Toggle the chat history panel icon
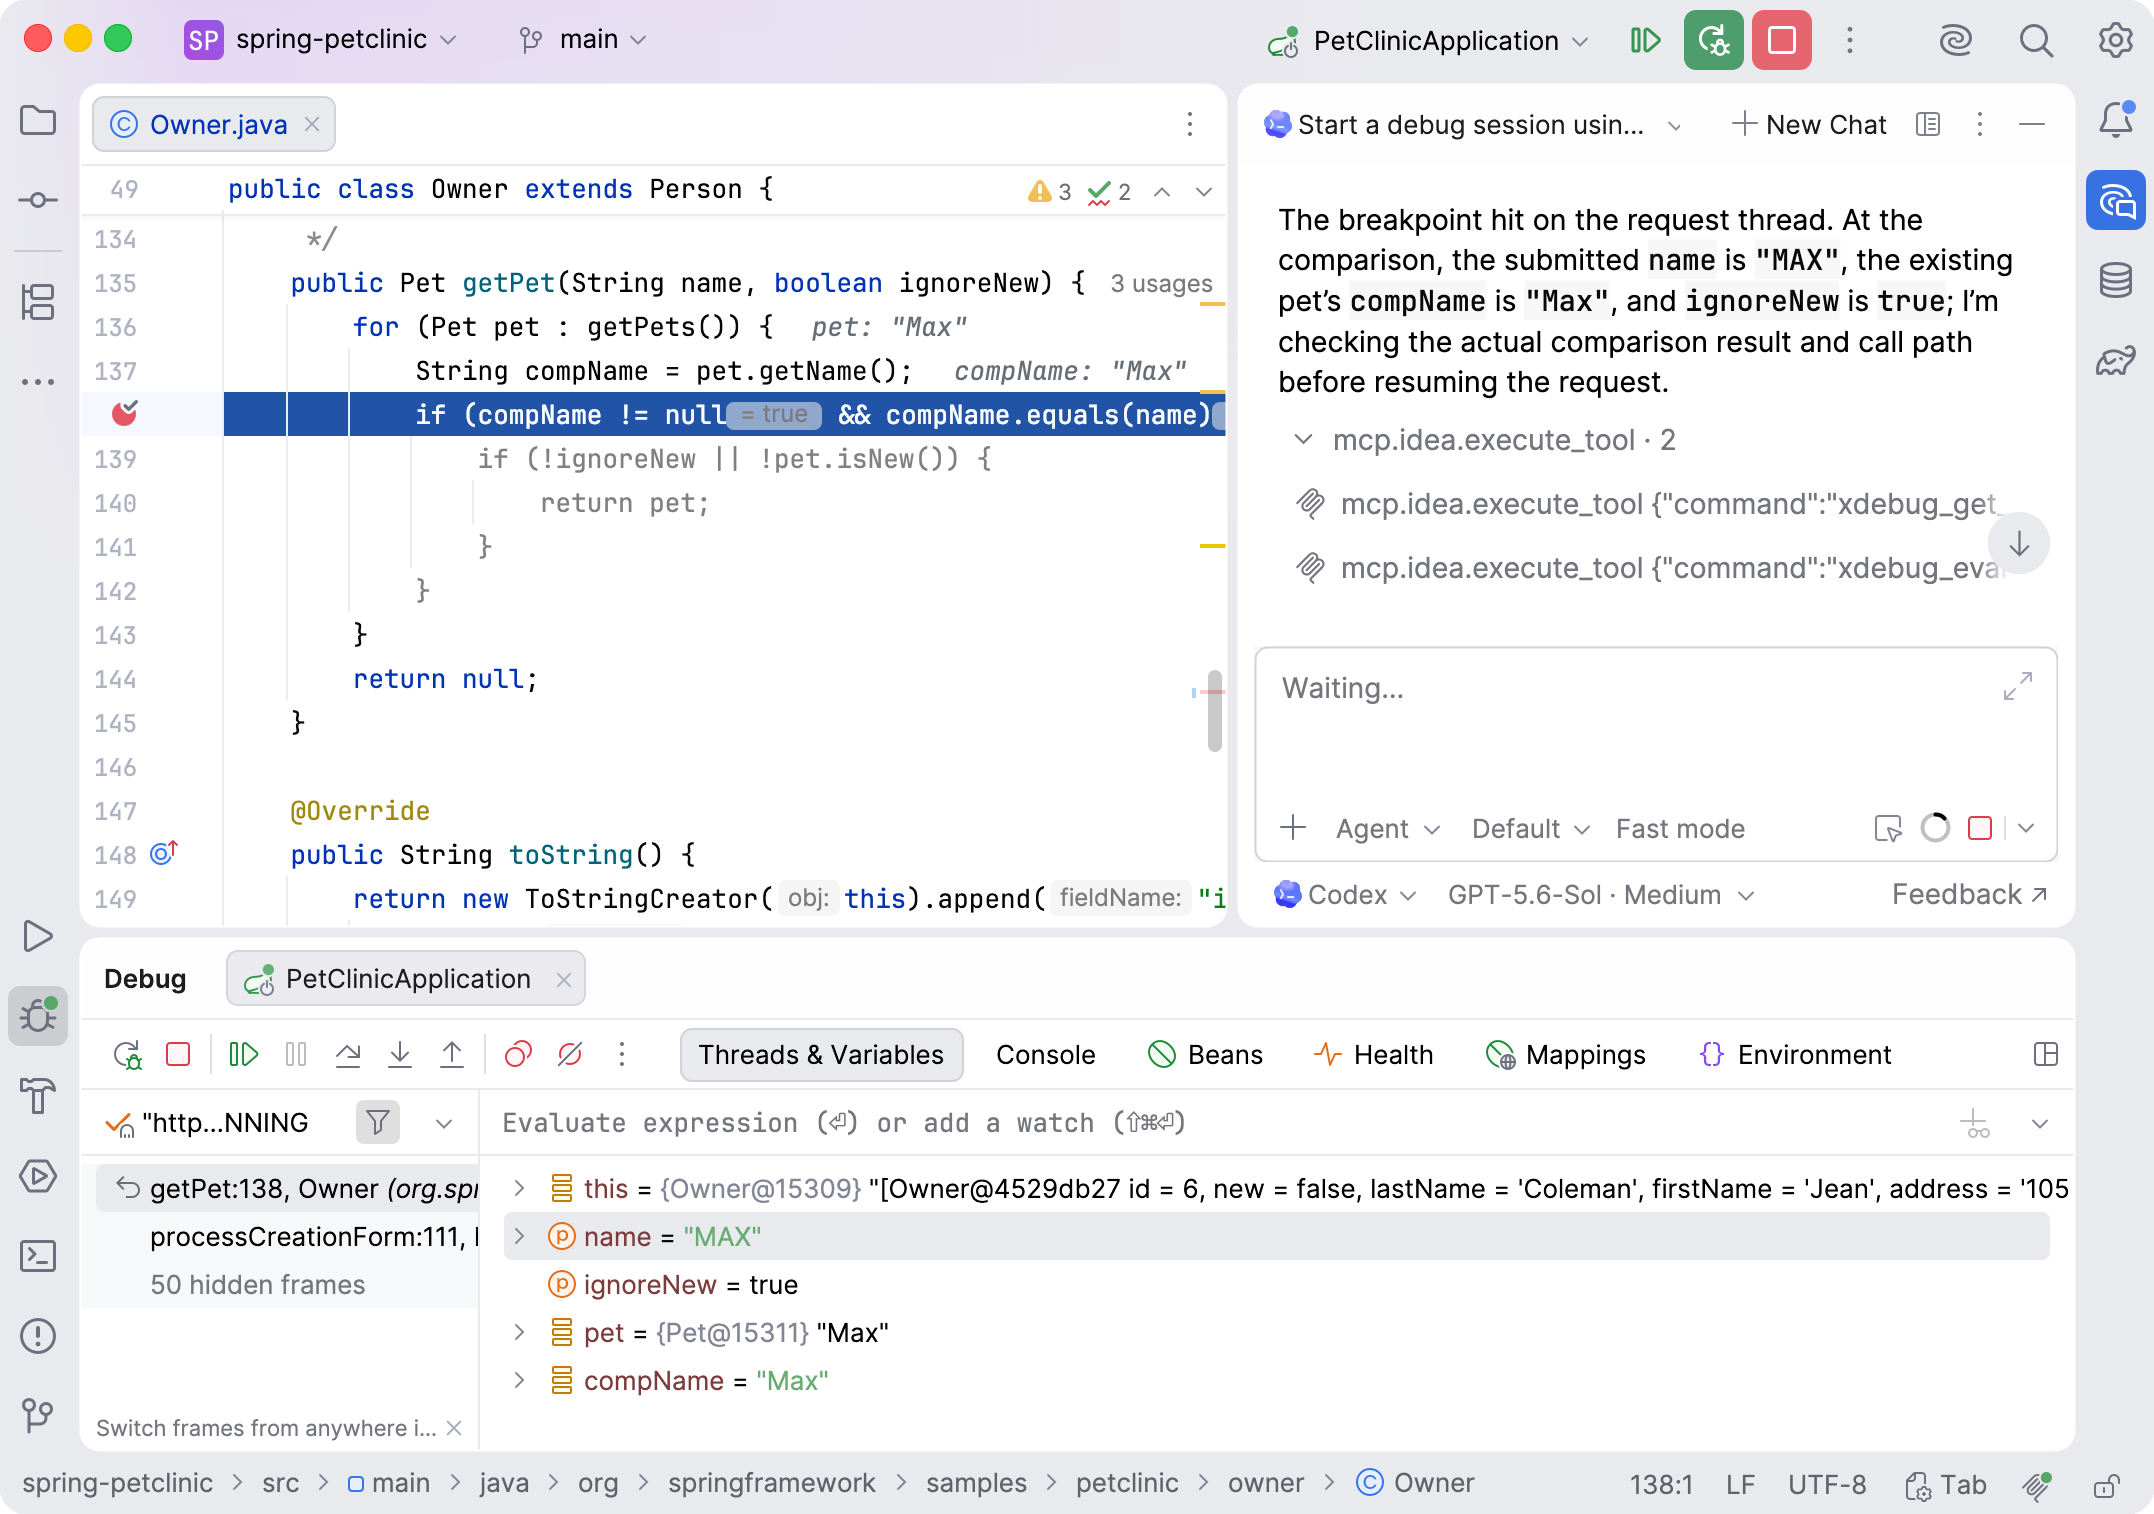The height and width of the screenshot is (1514, 2154). coord(1928,124)
